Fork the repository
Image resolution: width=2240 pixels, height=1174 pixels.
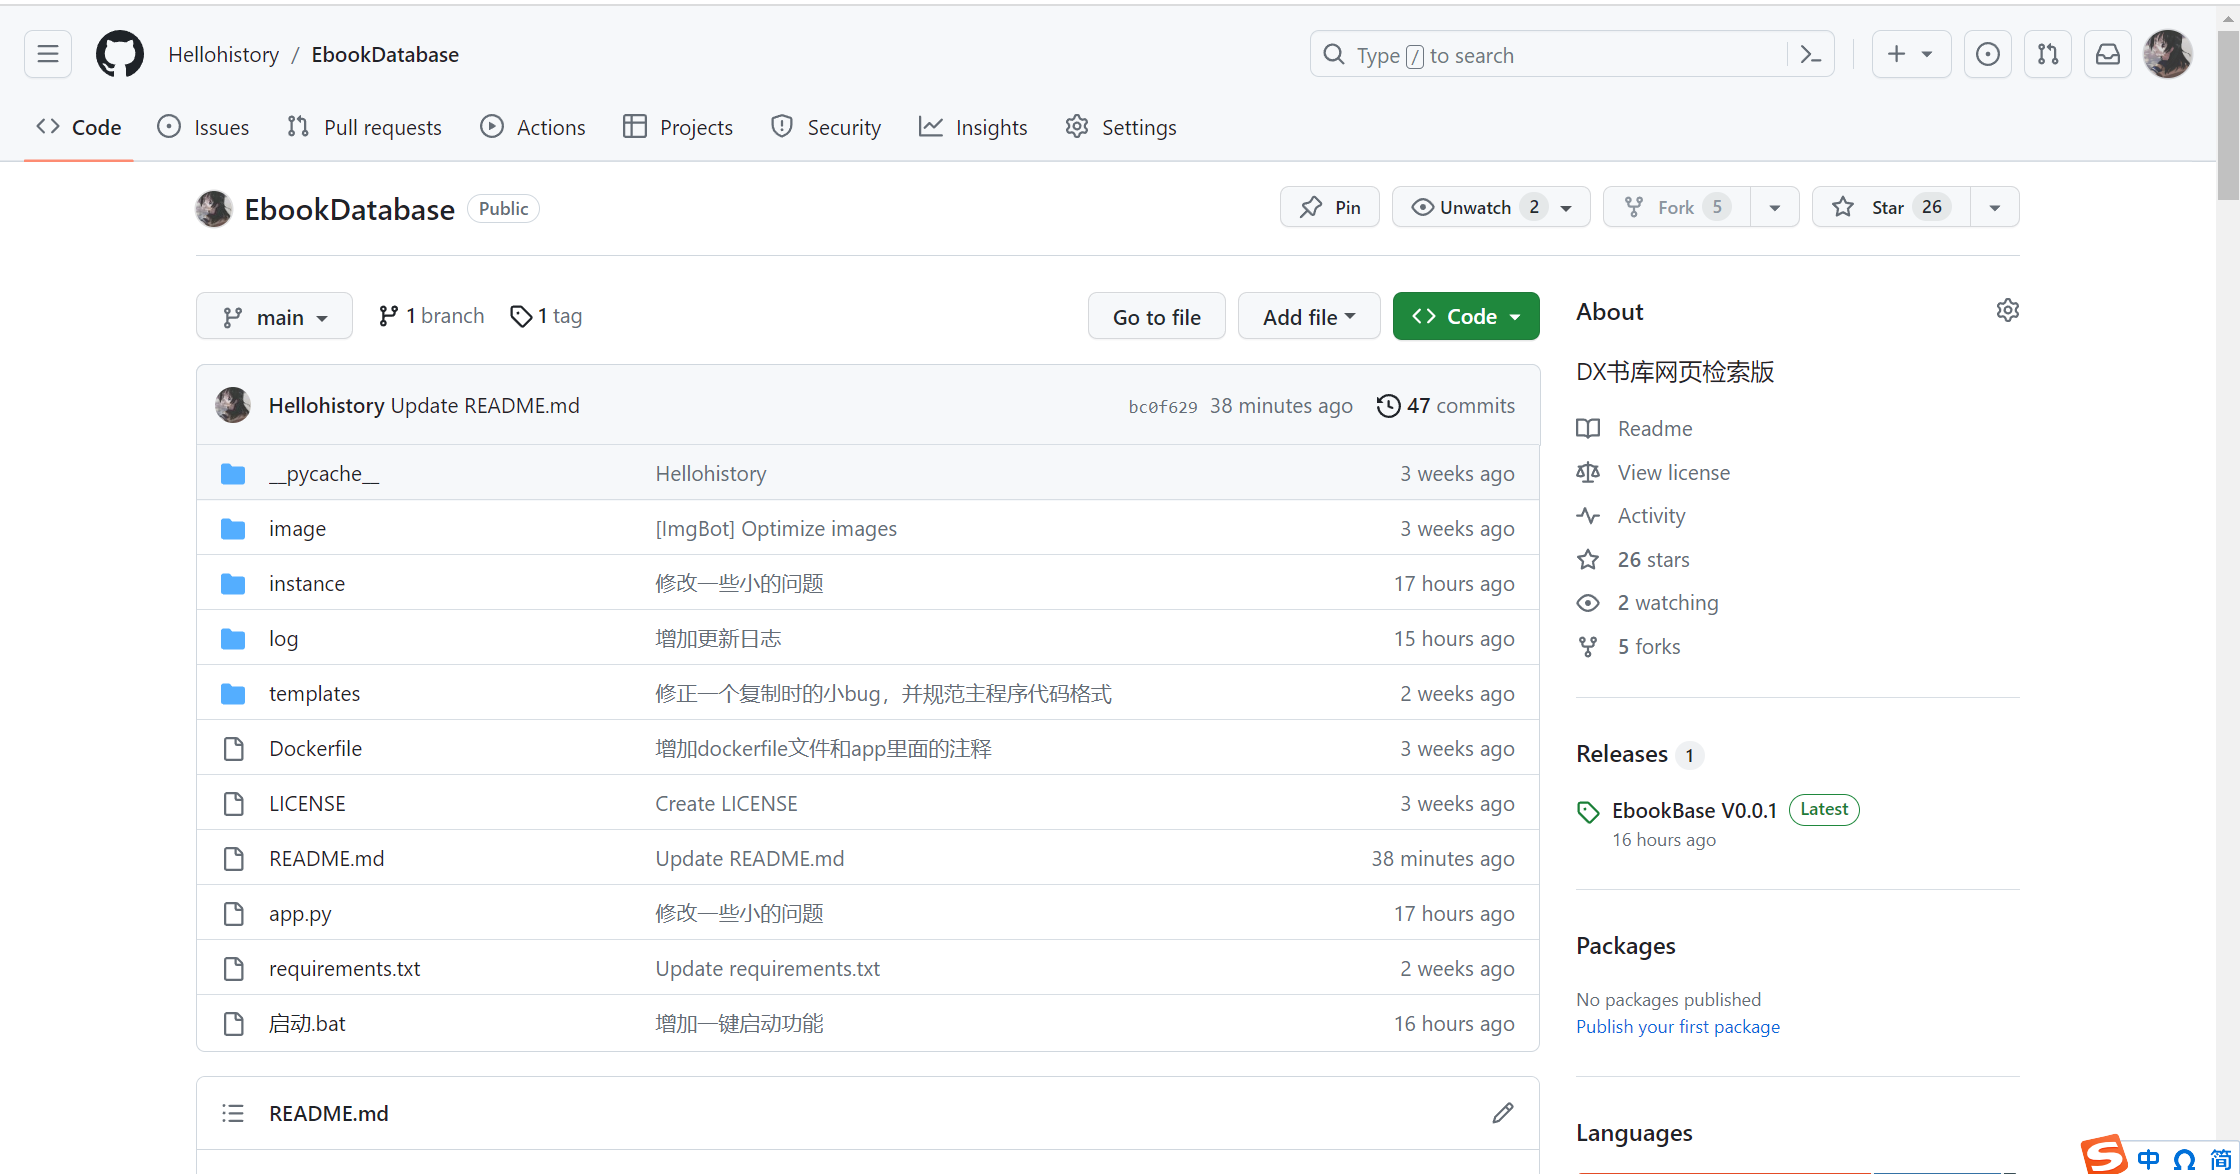1677,207
